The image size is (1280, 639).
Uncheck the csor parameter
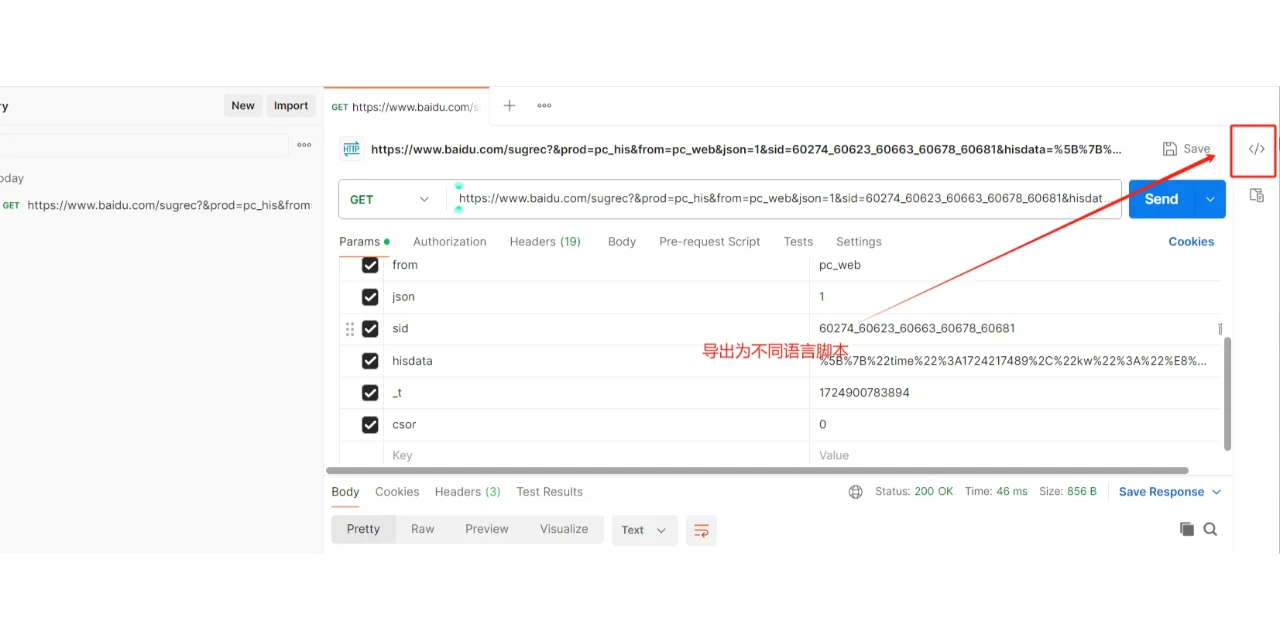(370, 424)
